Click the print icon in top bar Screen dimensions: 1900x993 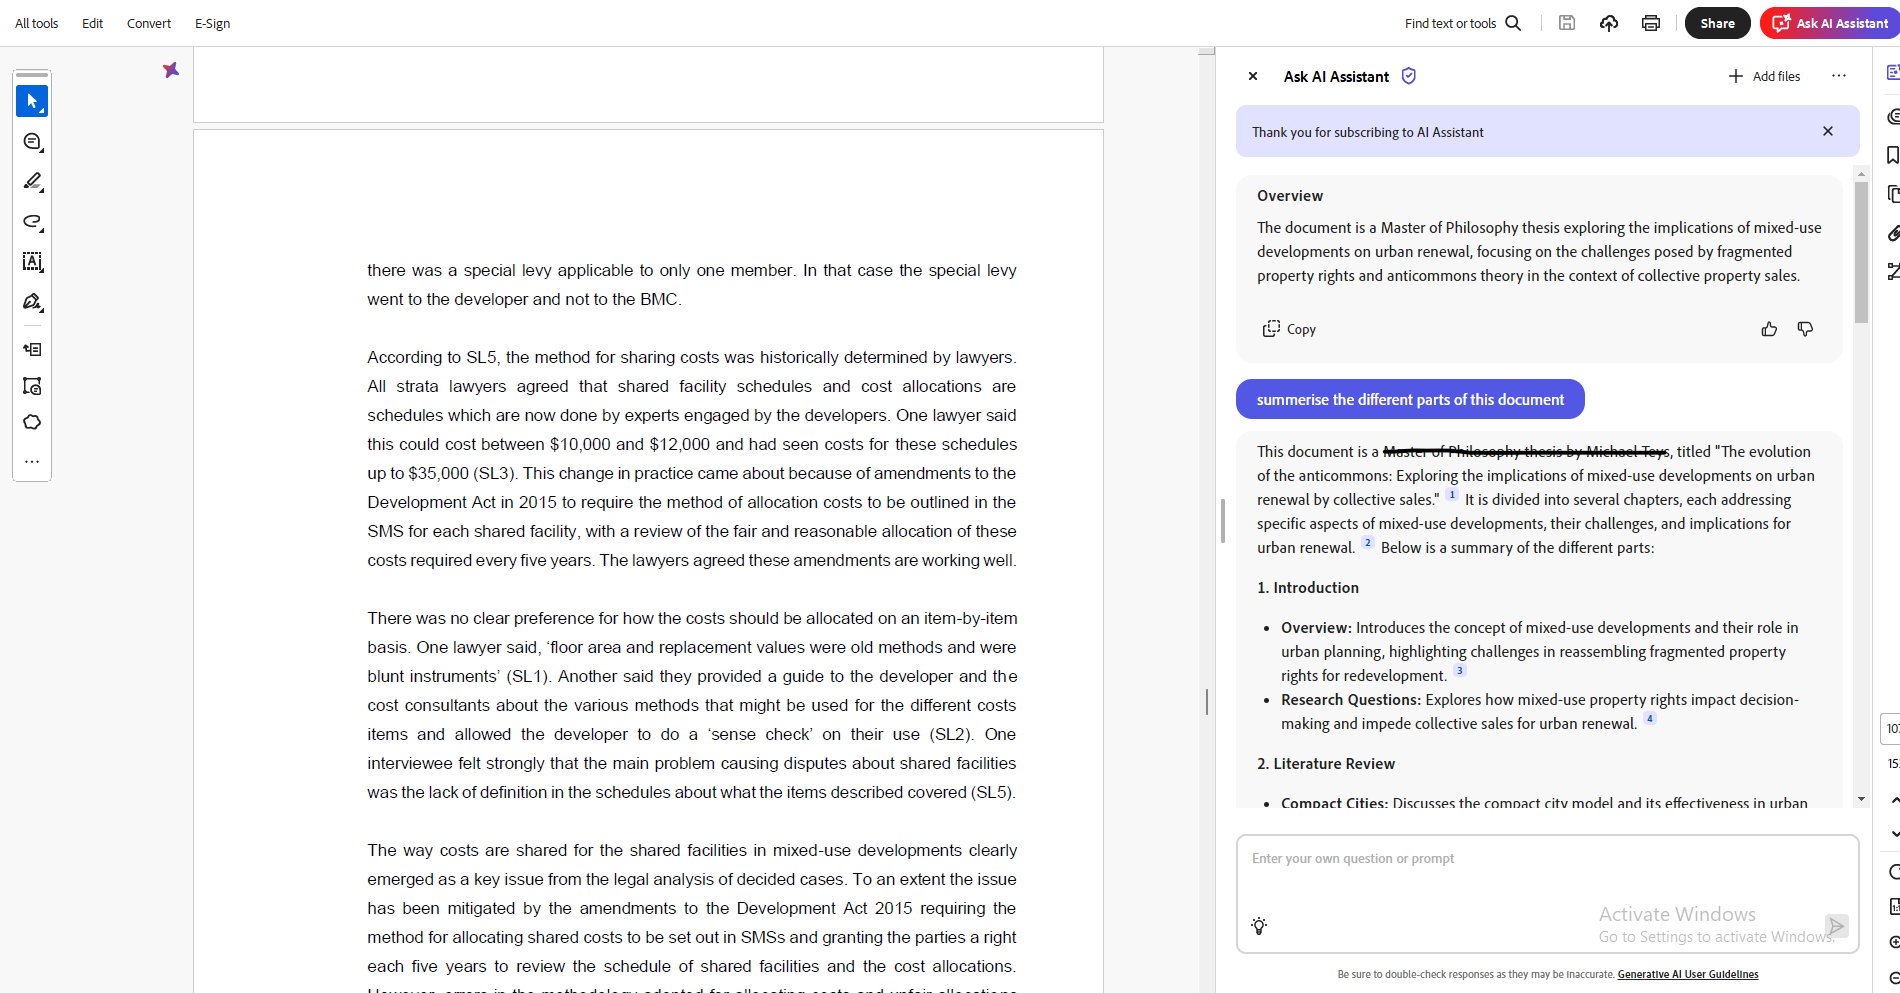pos(1650,23)
